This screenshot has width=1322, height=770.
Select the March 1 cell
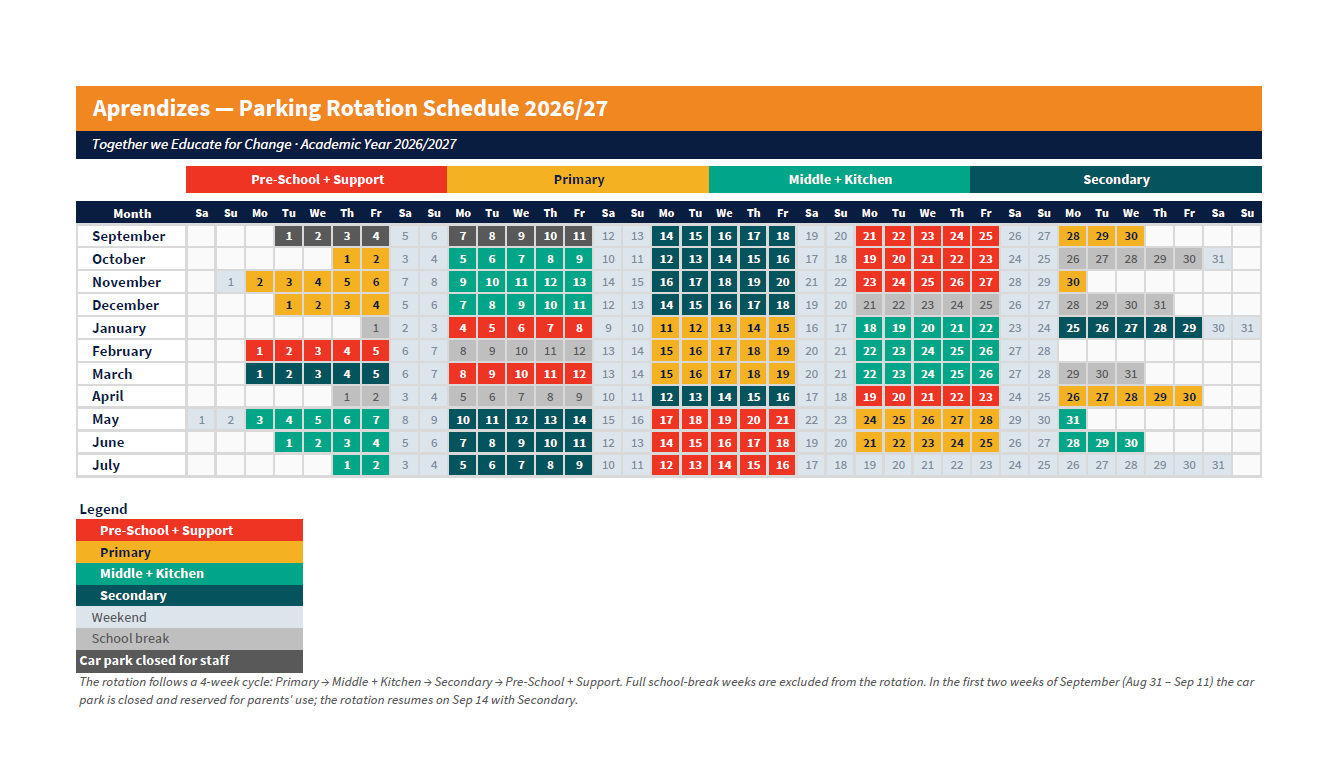(260, 374)
